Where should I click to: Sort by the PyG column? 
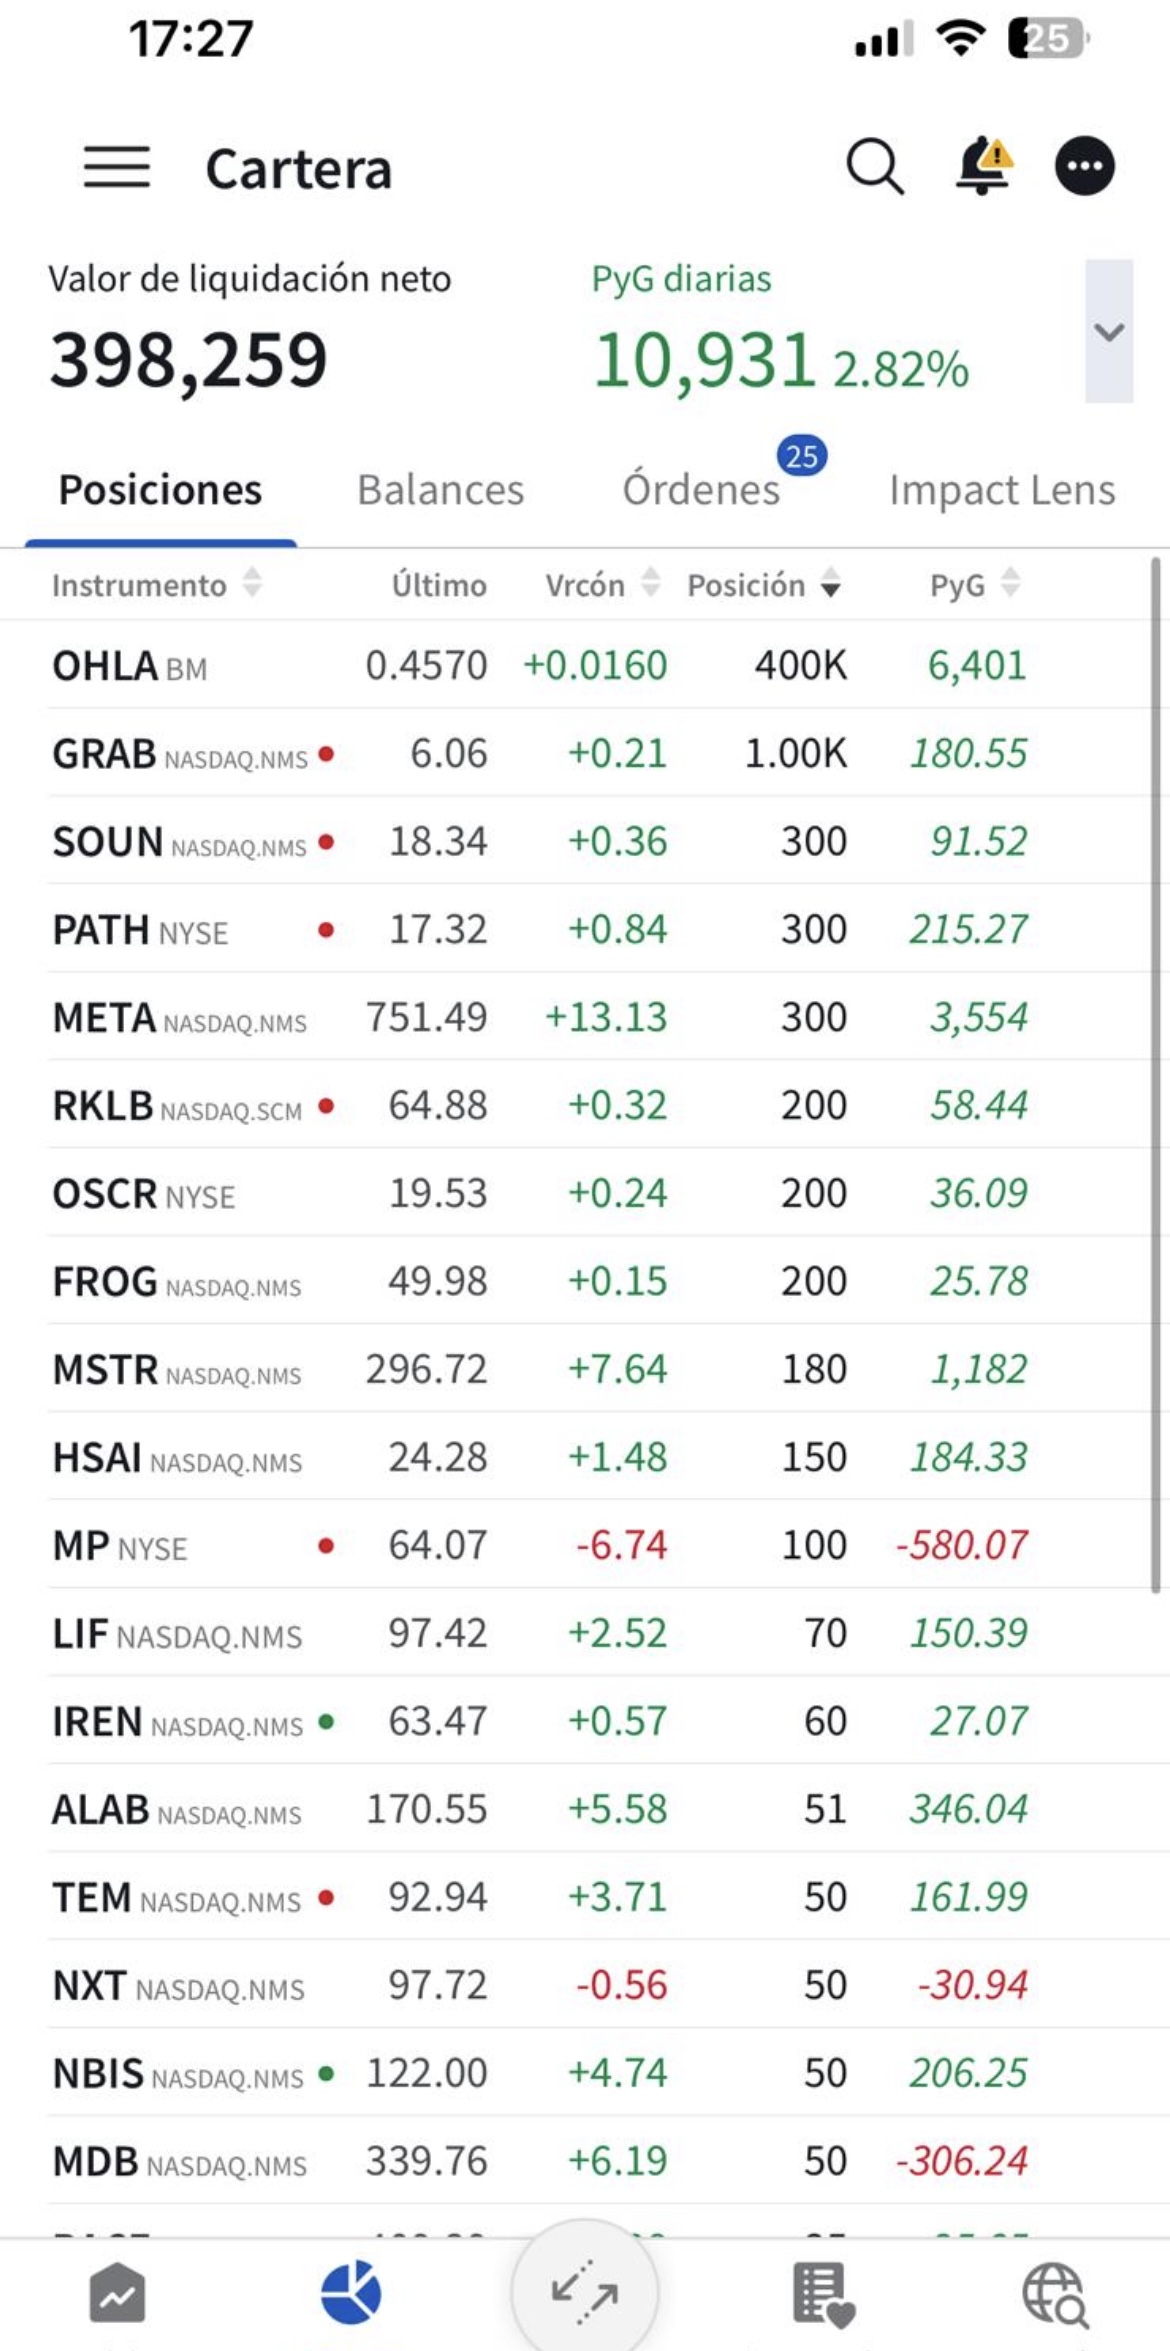click(975, 584)
